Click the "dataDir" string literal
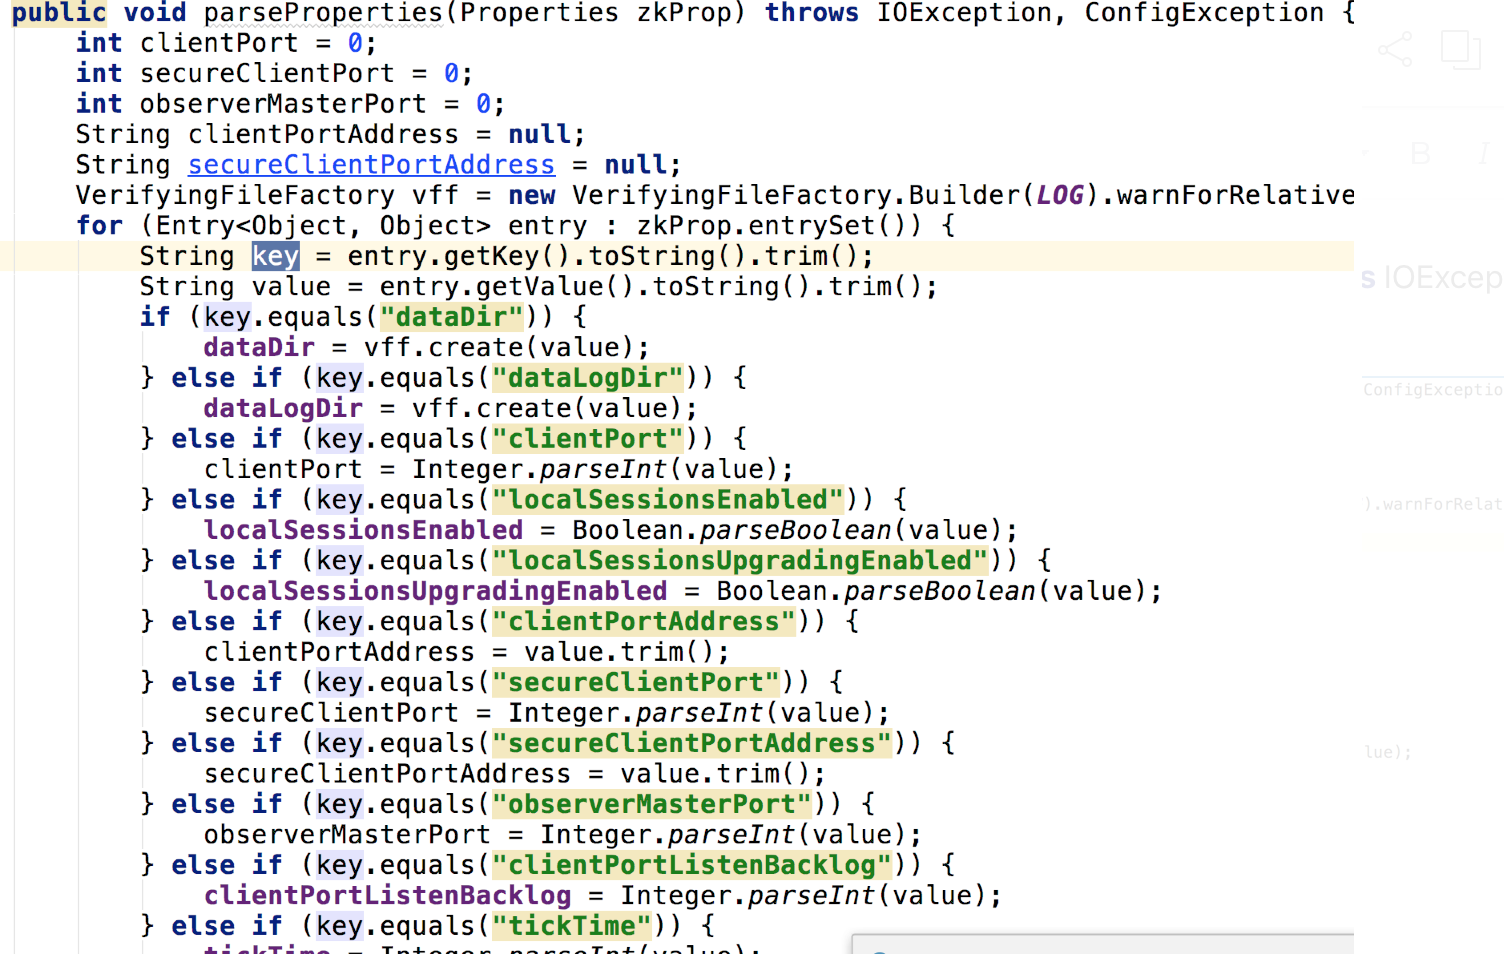The width and height of the screenshot is (1504, 960). click(x=451, y=317)
